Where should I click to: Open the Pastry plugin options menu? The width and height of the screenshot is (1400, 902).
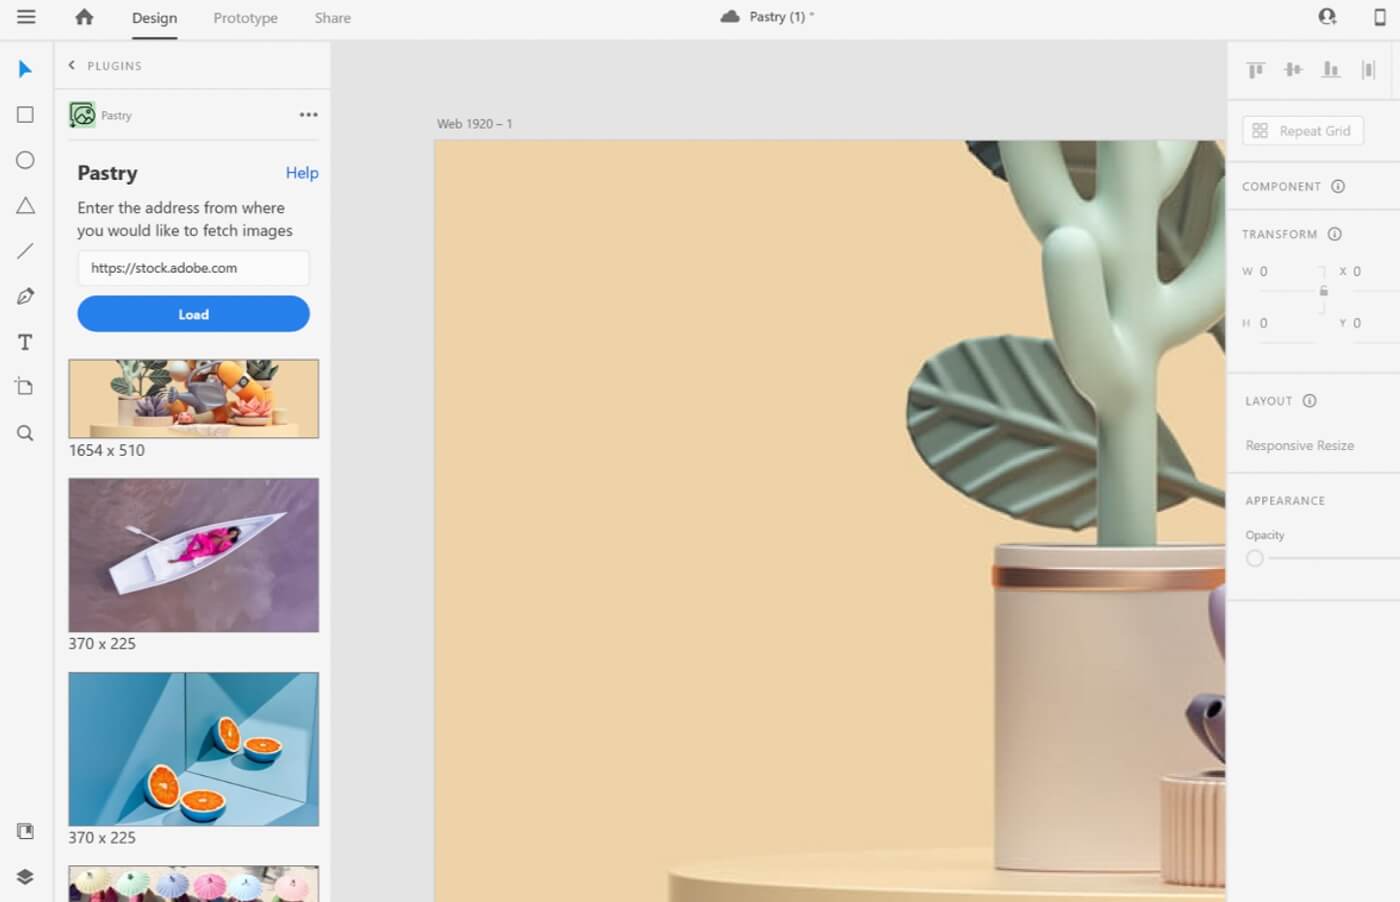pyautogui.click(x=308, y=115)
